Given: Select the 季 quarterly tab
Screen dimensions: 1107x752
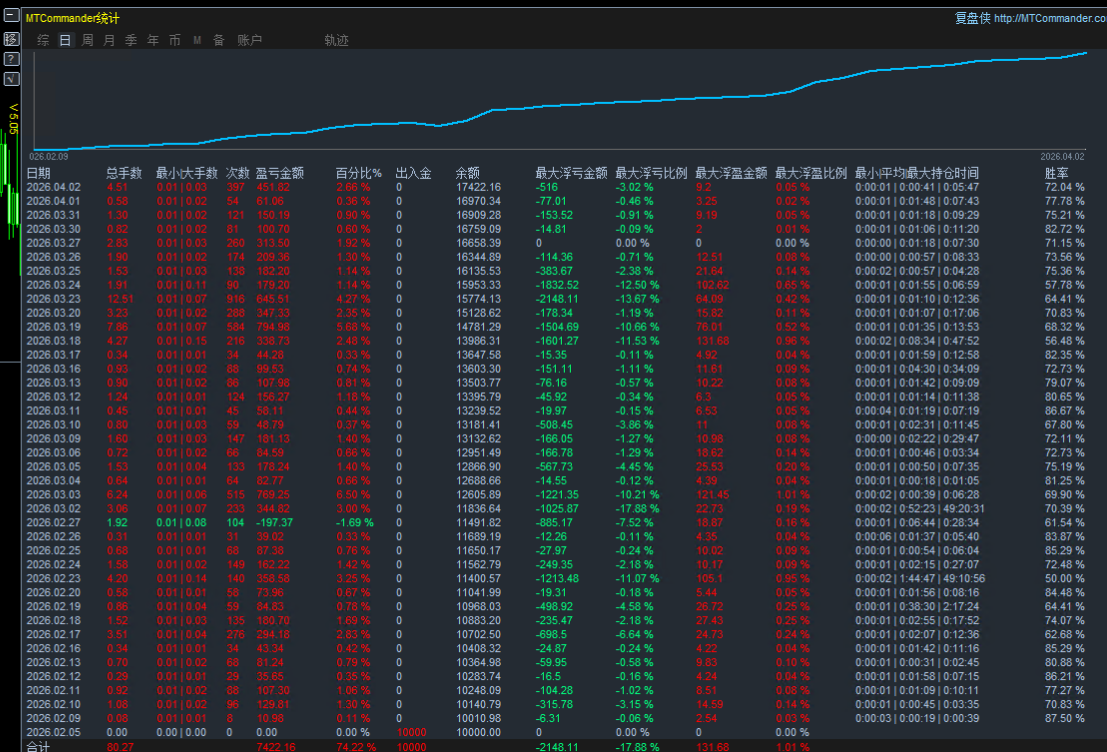Looking at the screenshot, I should click(x=131, y=40).
